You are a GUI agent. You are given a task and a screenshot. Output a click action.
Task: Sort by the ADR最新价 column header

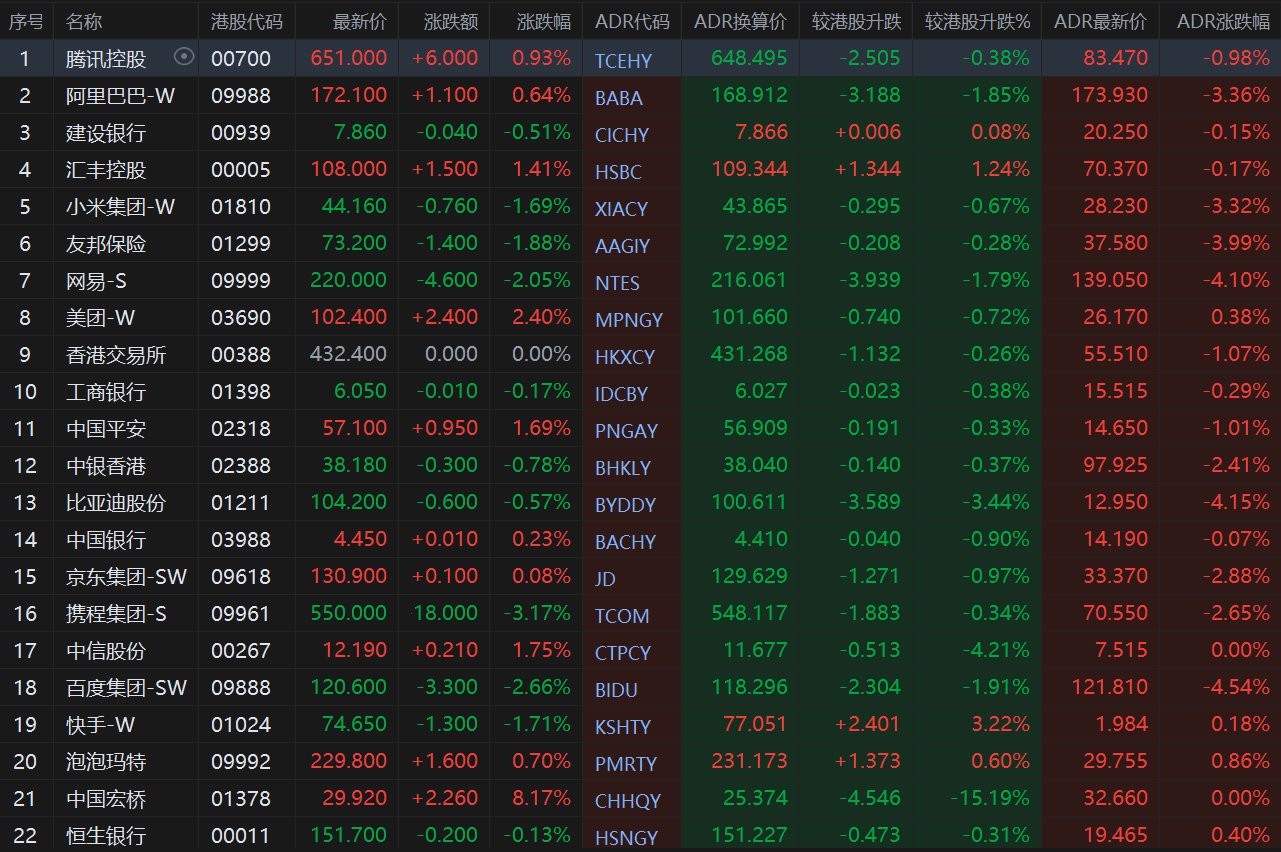pyautogui.click(x=1100, y=21)
